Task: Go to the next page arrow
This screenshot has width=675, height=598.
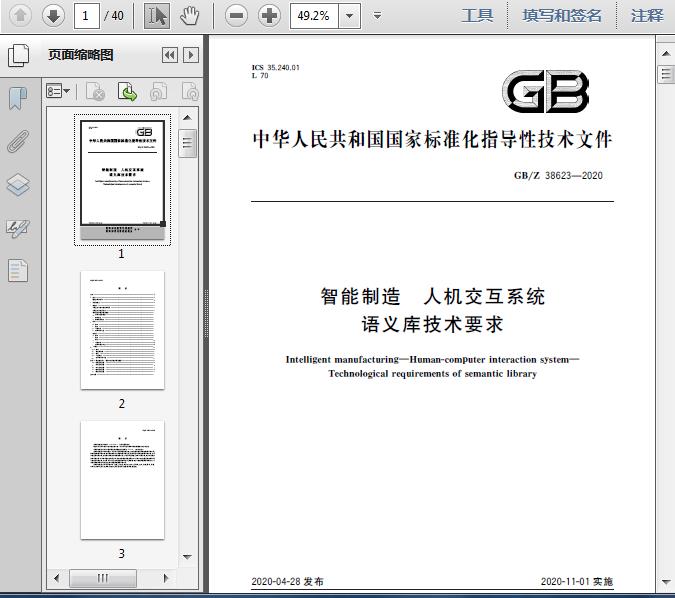Action: tap(53, 15)
